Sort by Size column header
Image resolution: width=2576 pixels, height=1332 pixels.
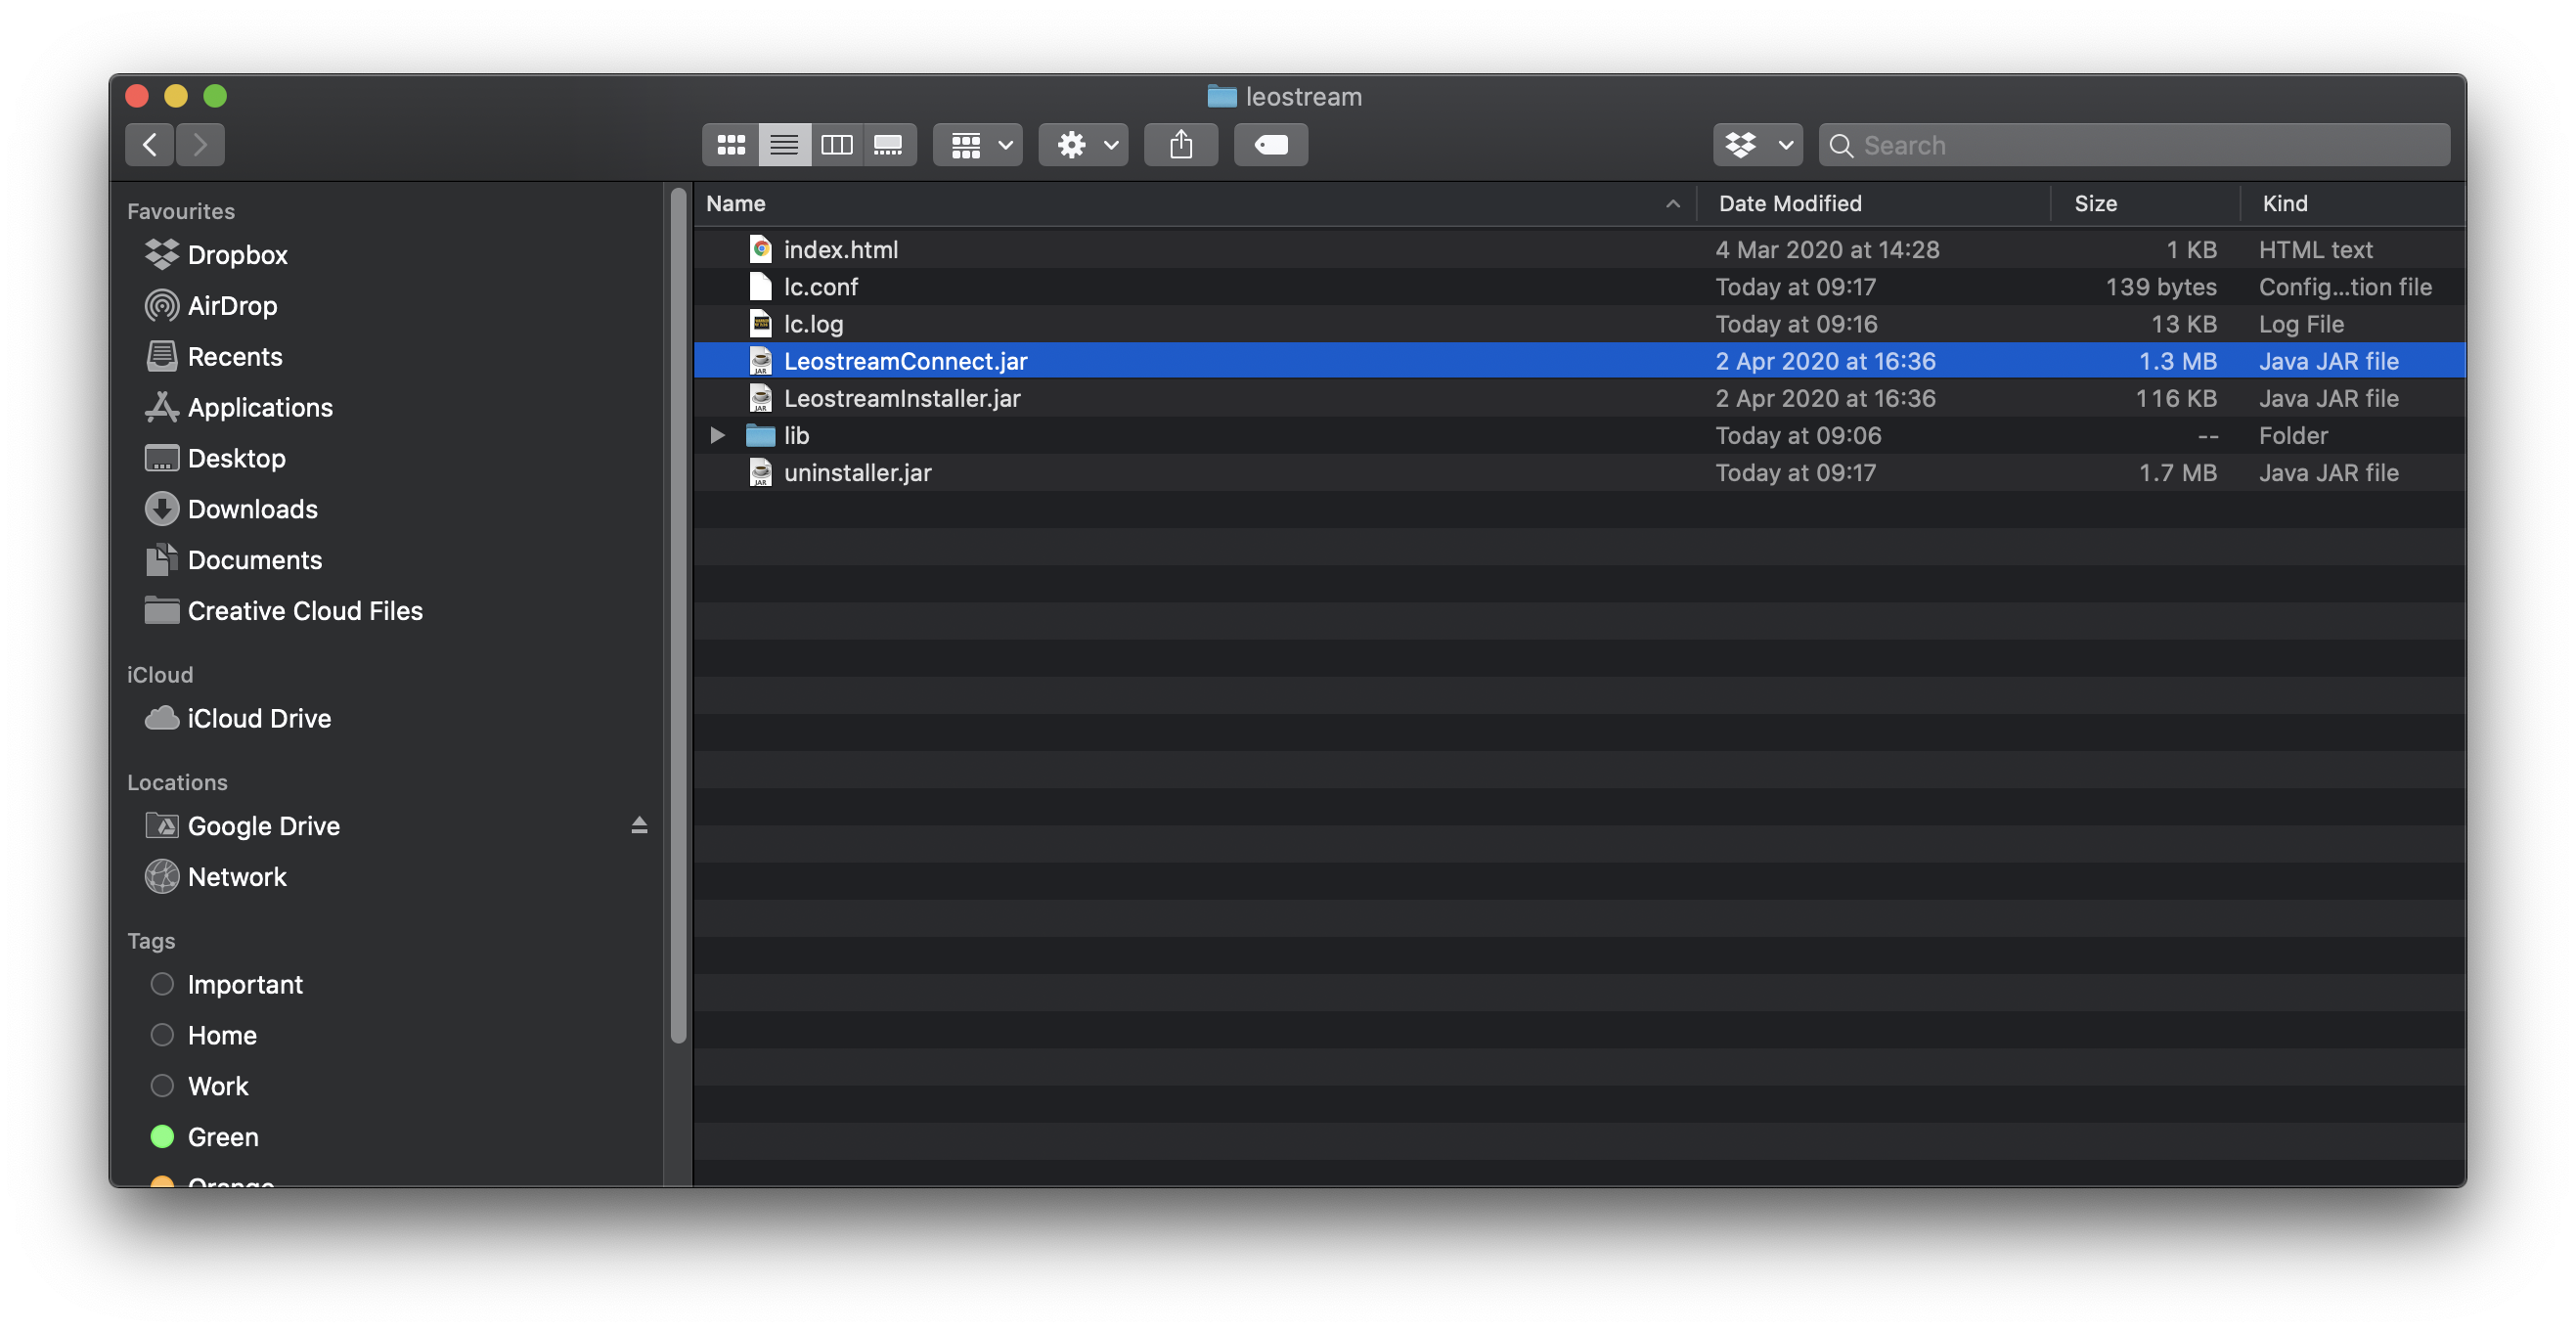2095,204
